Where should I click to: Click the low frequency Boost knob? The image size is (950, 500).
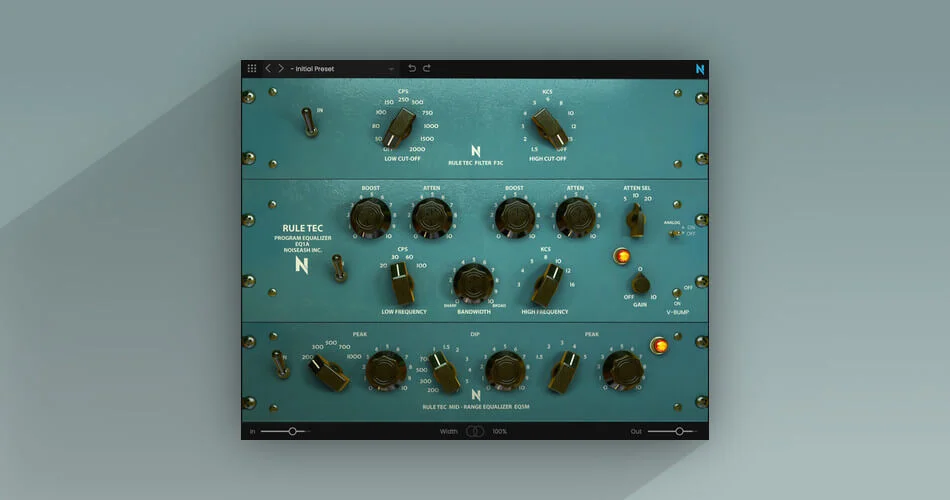coord(370,217)
